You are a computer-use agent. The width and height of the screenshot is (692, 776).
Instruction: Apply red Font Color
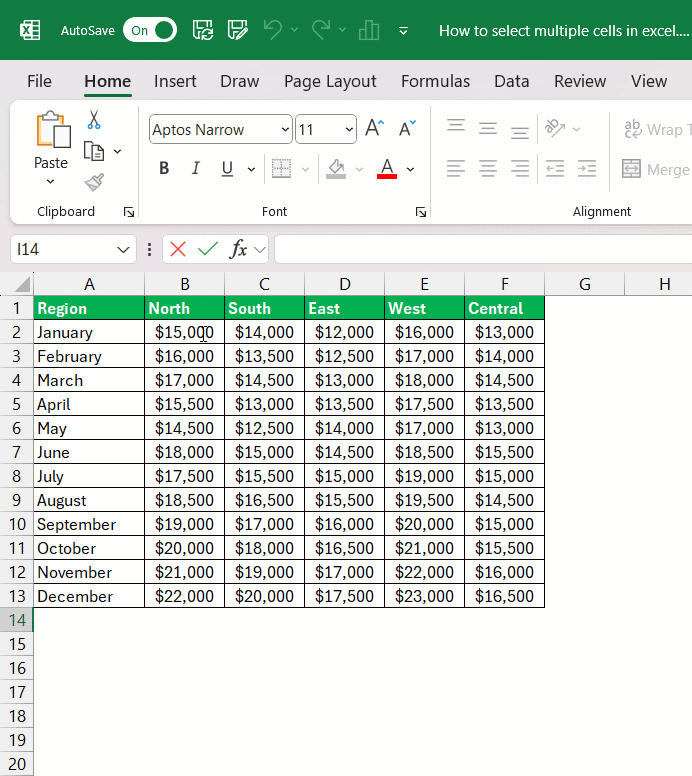tap(387, 169)
